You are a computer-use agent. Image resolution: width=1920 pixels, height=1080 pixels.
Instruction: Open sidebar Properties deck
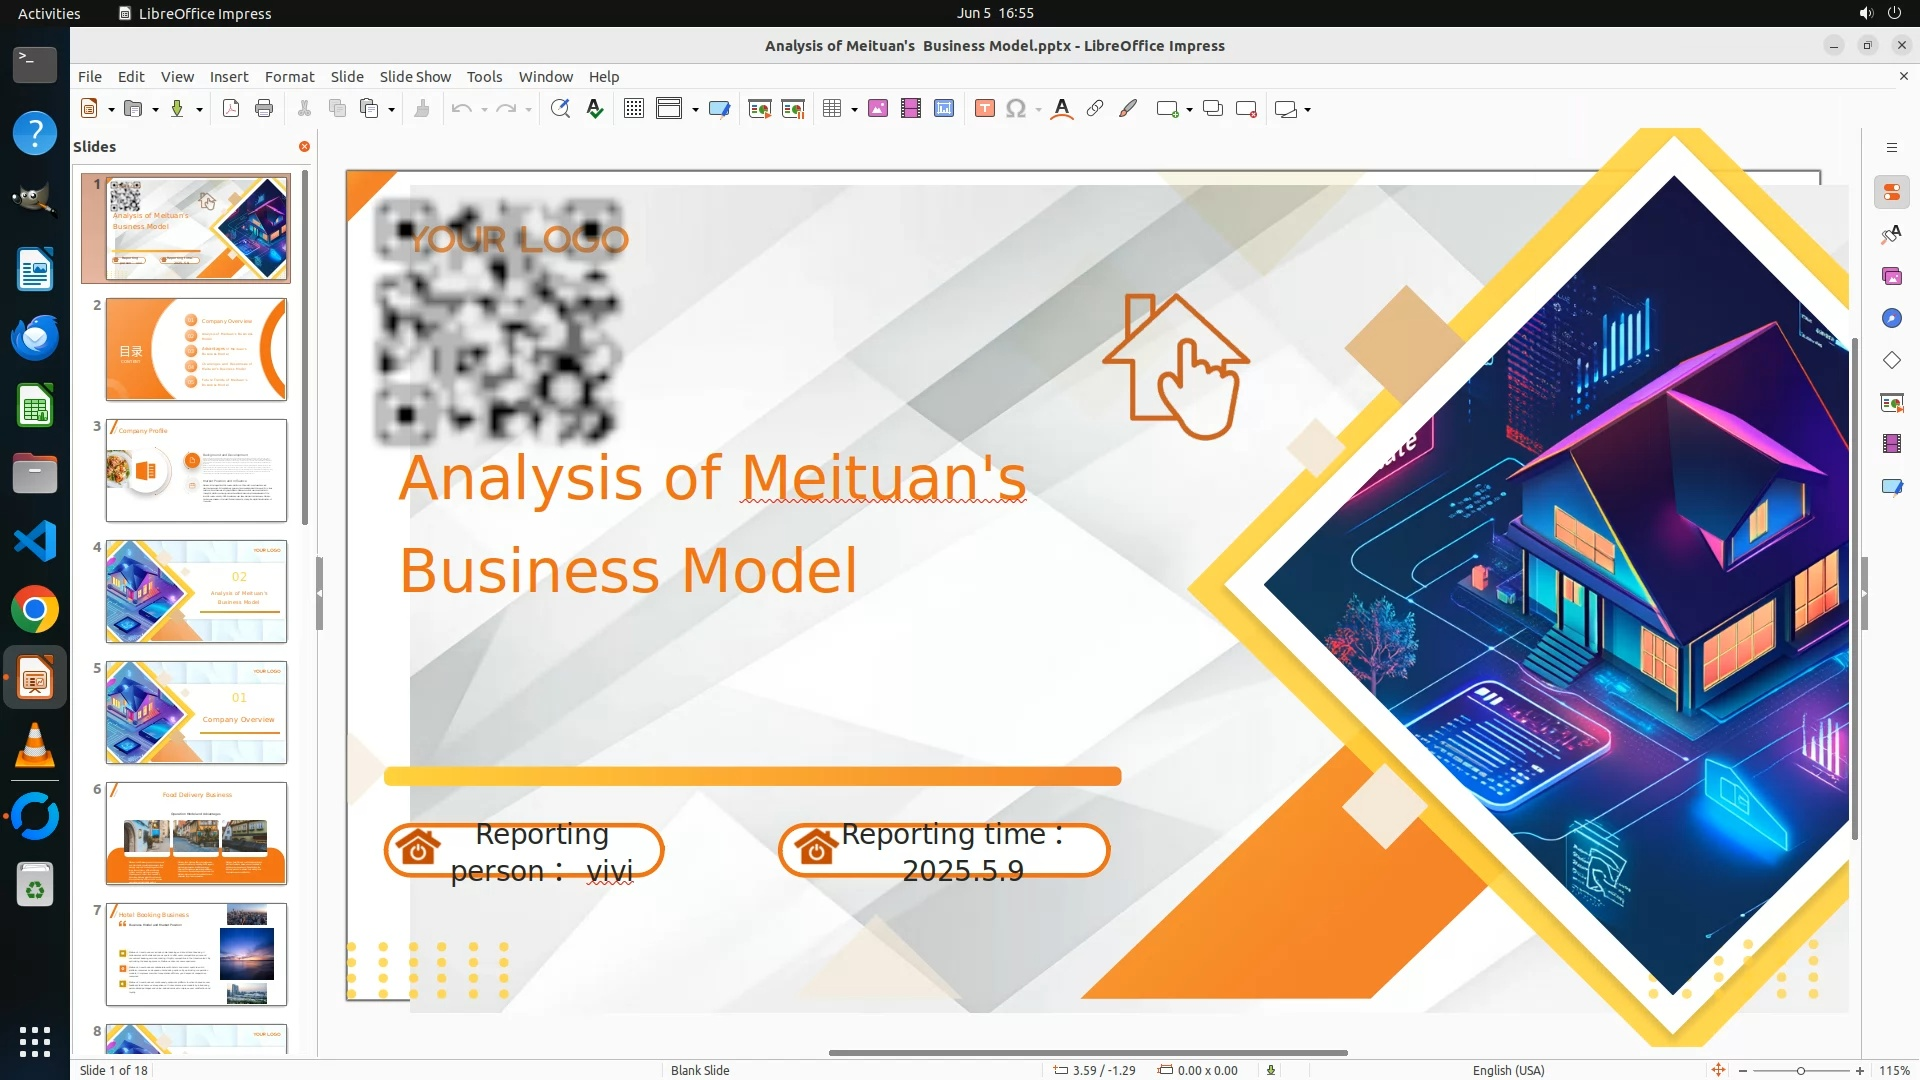click(1891, 192)
